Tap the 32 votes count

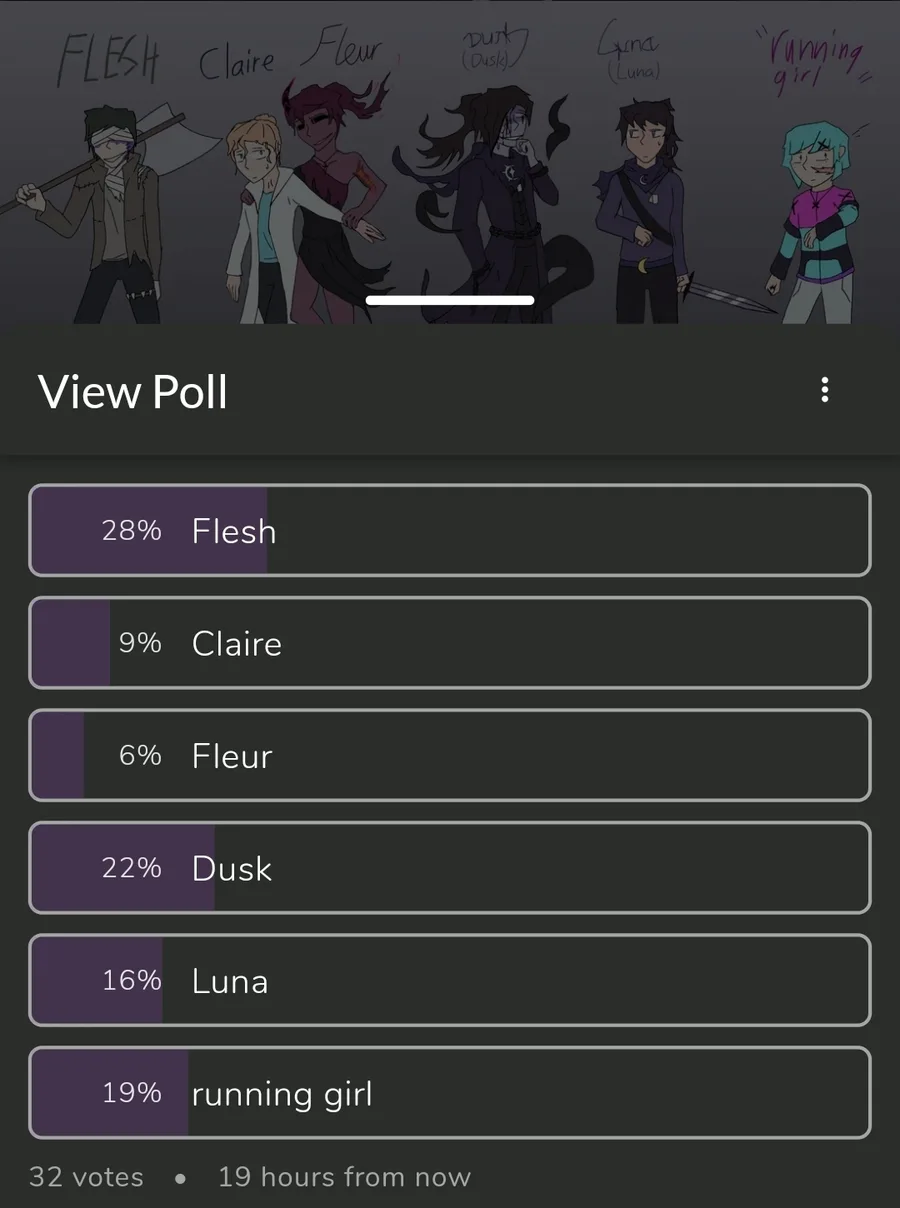pos(86,1177)
